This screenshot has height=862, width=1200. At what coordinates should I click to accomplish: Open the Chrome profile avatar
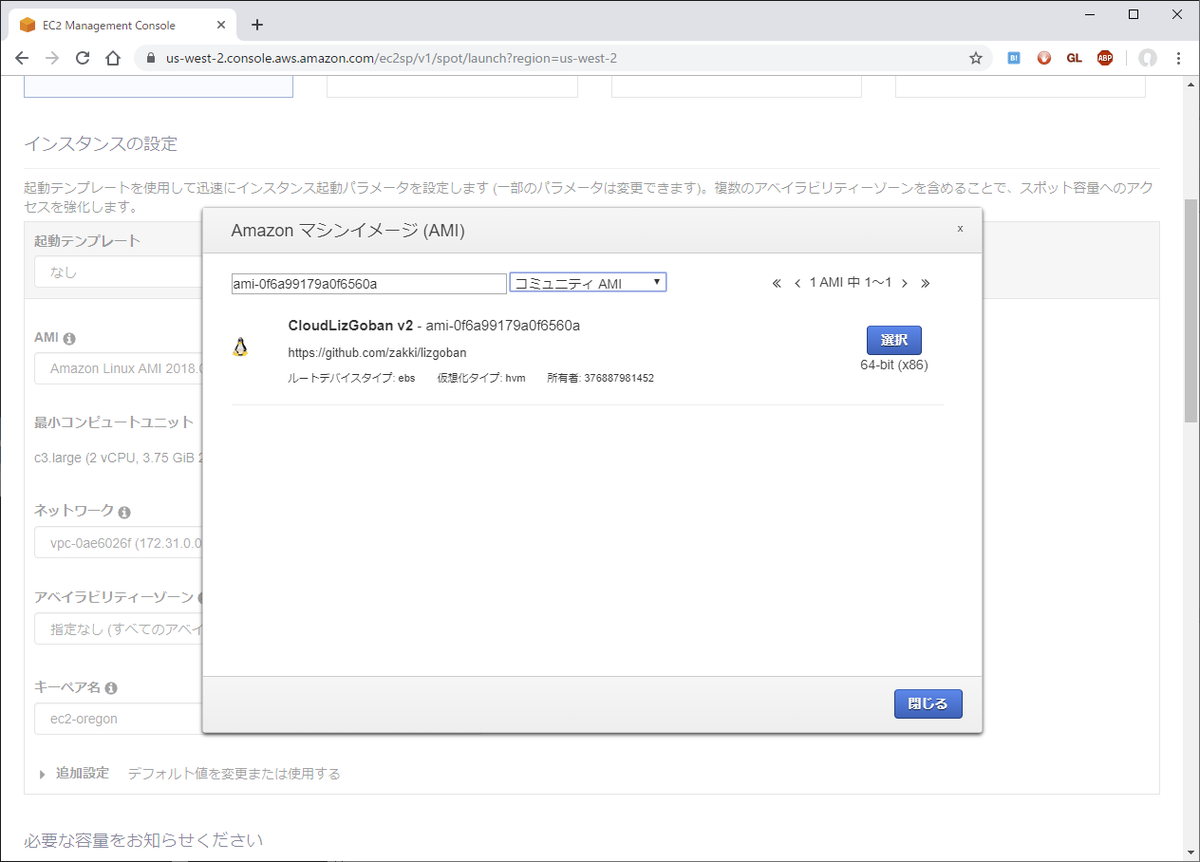(1148, 58)
